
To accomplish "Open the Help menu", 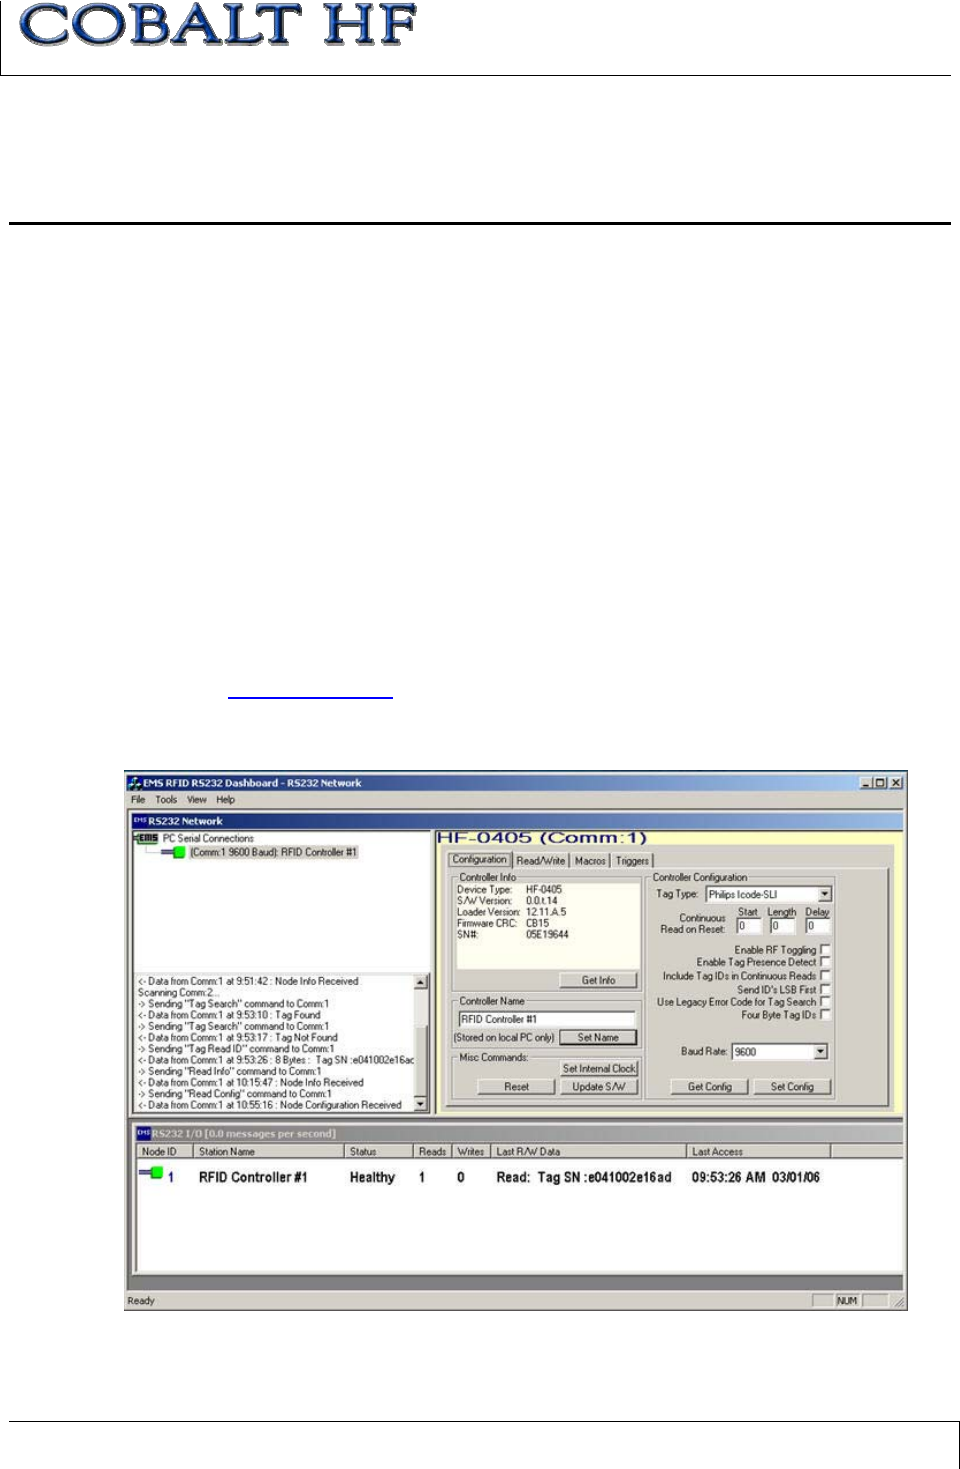I will click(226, 799).
